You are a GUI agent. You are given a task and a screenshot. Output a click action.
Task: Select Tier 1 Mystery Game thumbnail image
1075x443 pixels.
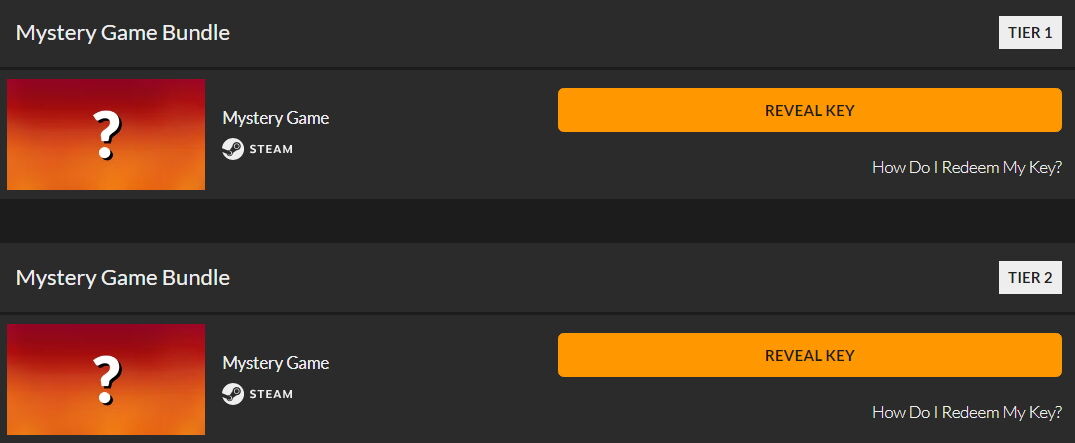coord(106,134)
